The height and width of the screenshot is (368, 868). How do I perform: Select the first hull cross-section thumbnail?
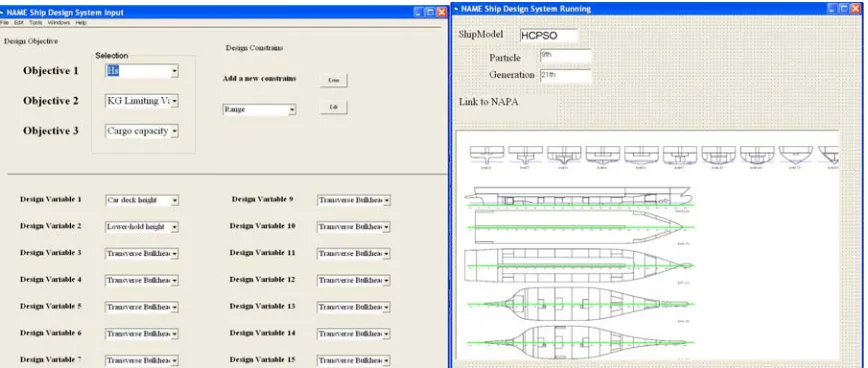487,155
